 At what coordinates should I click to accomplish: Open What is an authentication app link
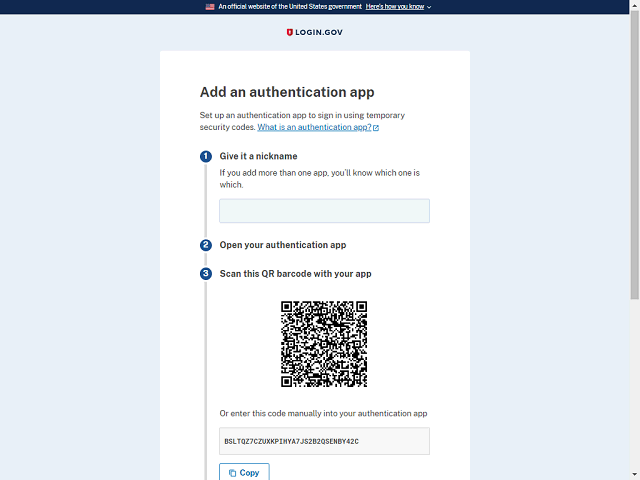[x=314, y=127]
